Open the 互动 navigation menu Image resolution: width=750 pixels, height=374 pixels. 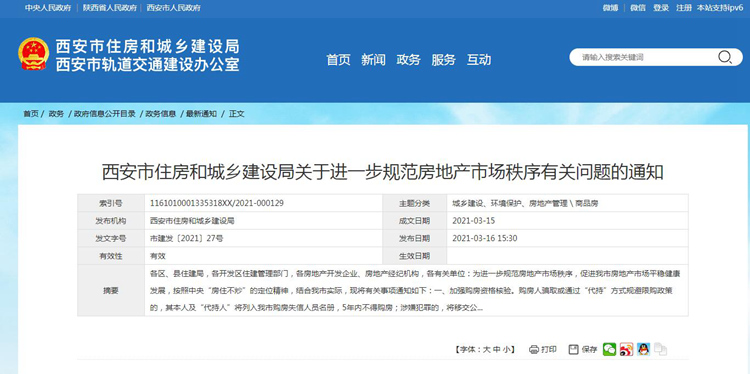[479, 60]
